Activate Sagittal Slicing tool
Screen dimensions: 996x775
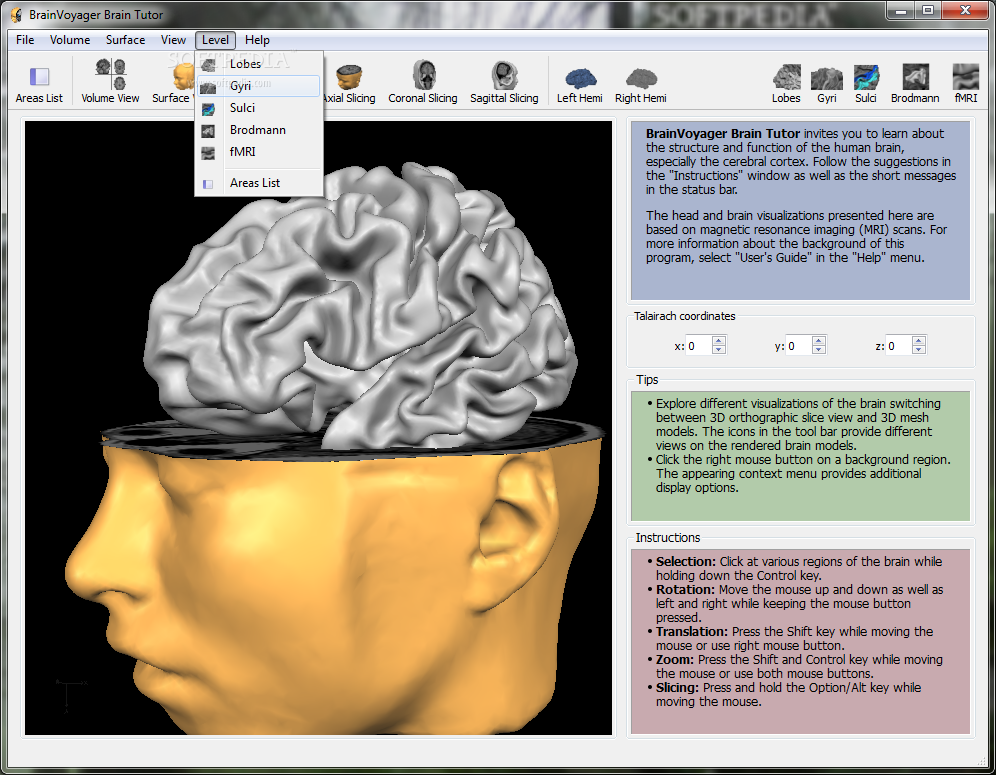point(504,83)
